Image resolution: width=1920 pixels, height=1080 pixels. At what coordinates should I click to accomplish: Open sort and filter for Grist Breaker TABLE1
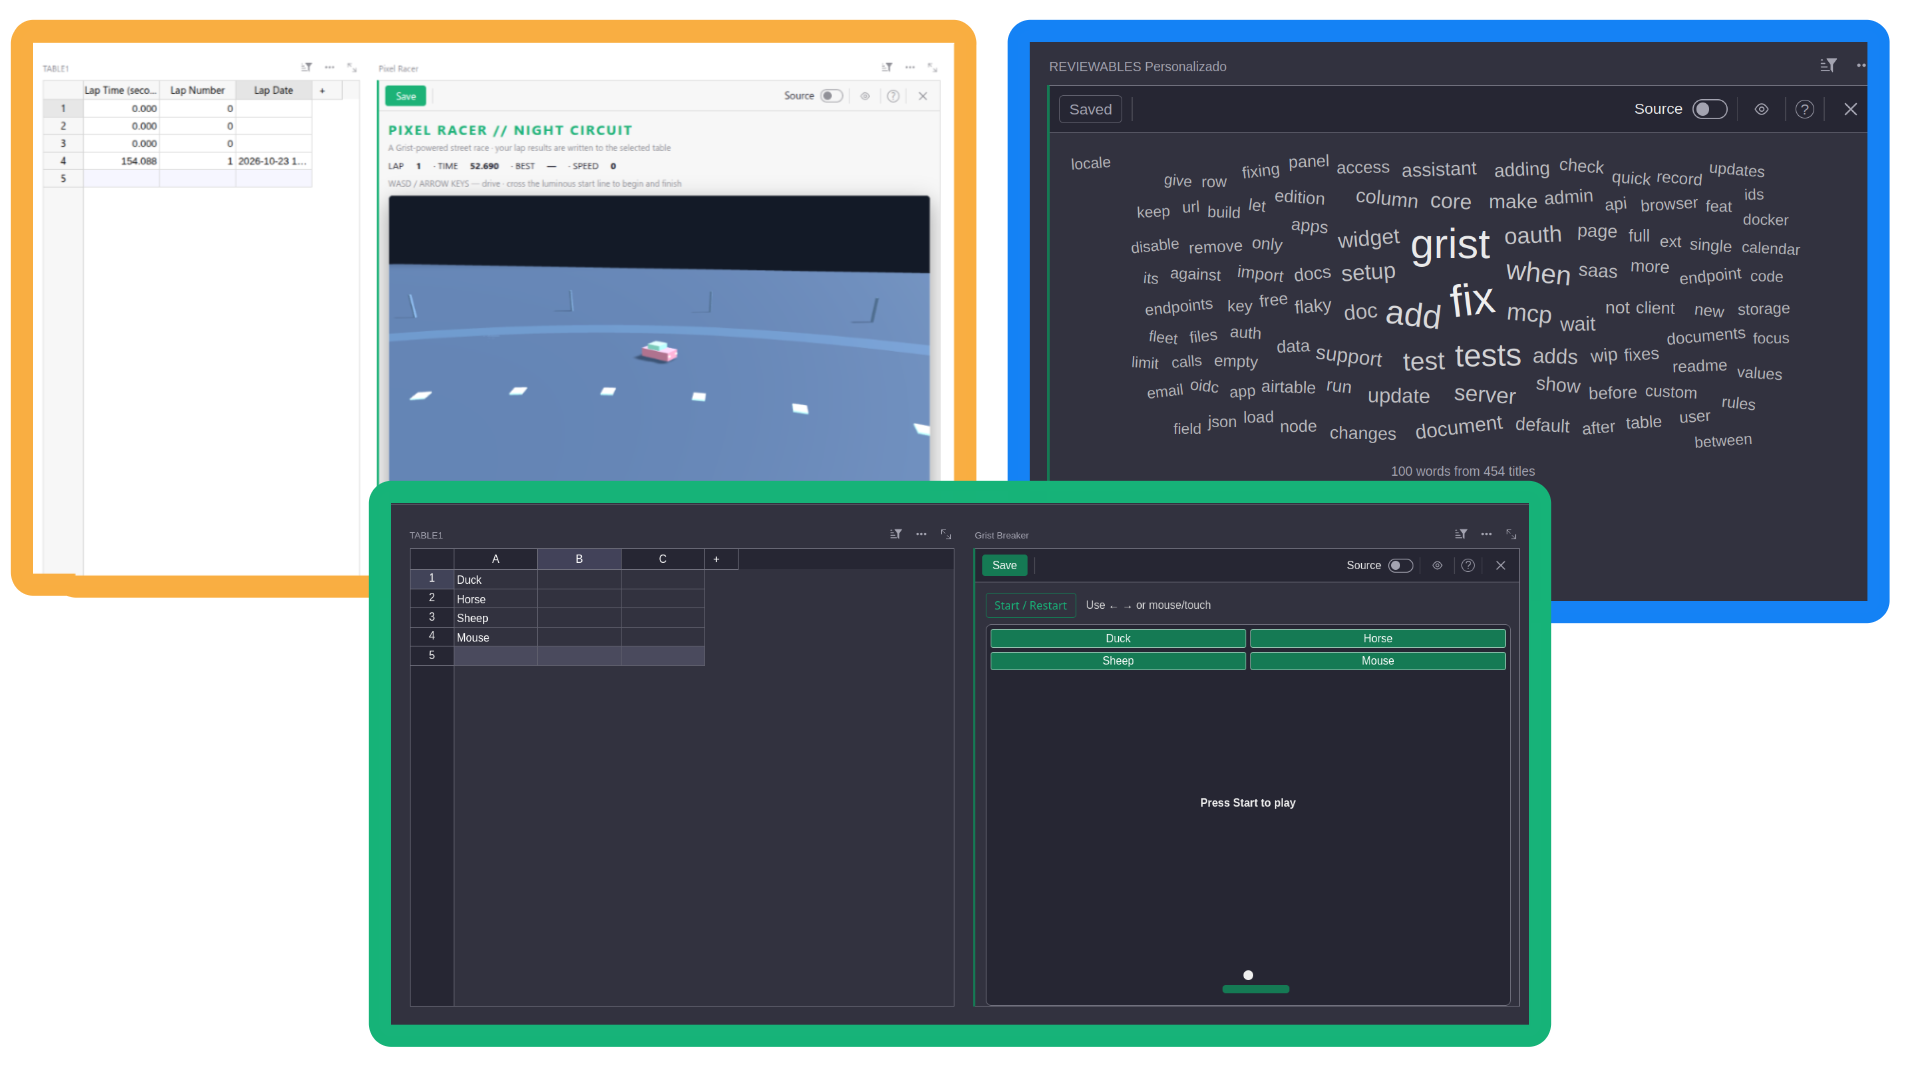(x=896, y=534)
